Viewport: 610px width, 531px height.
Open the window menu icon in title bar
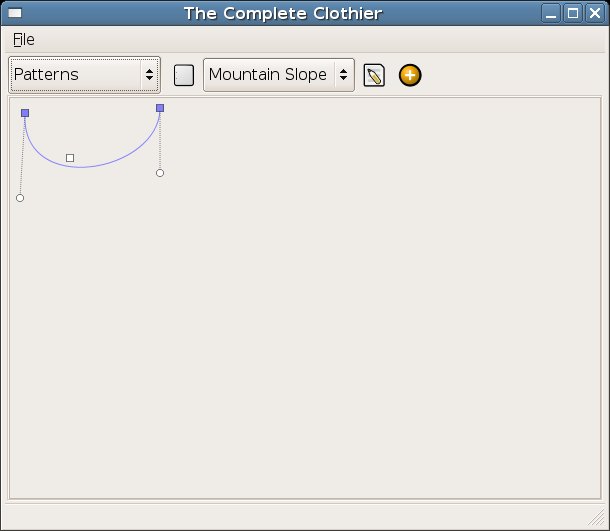[x=15, y=13]
